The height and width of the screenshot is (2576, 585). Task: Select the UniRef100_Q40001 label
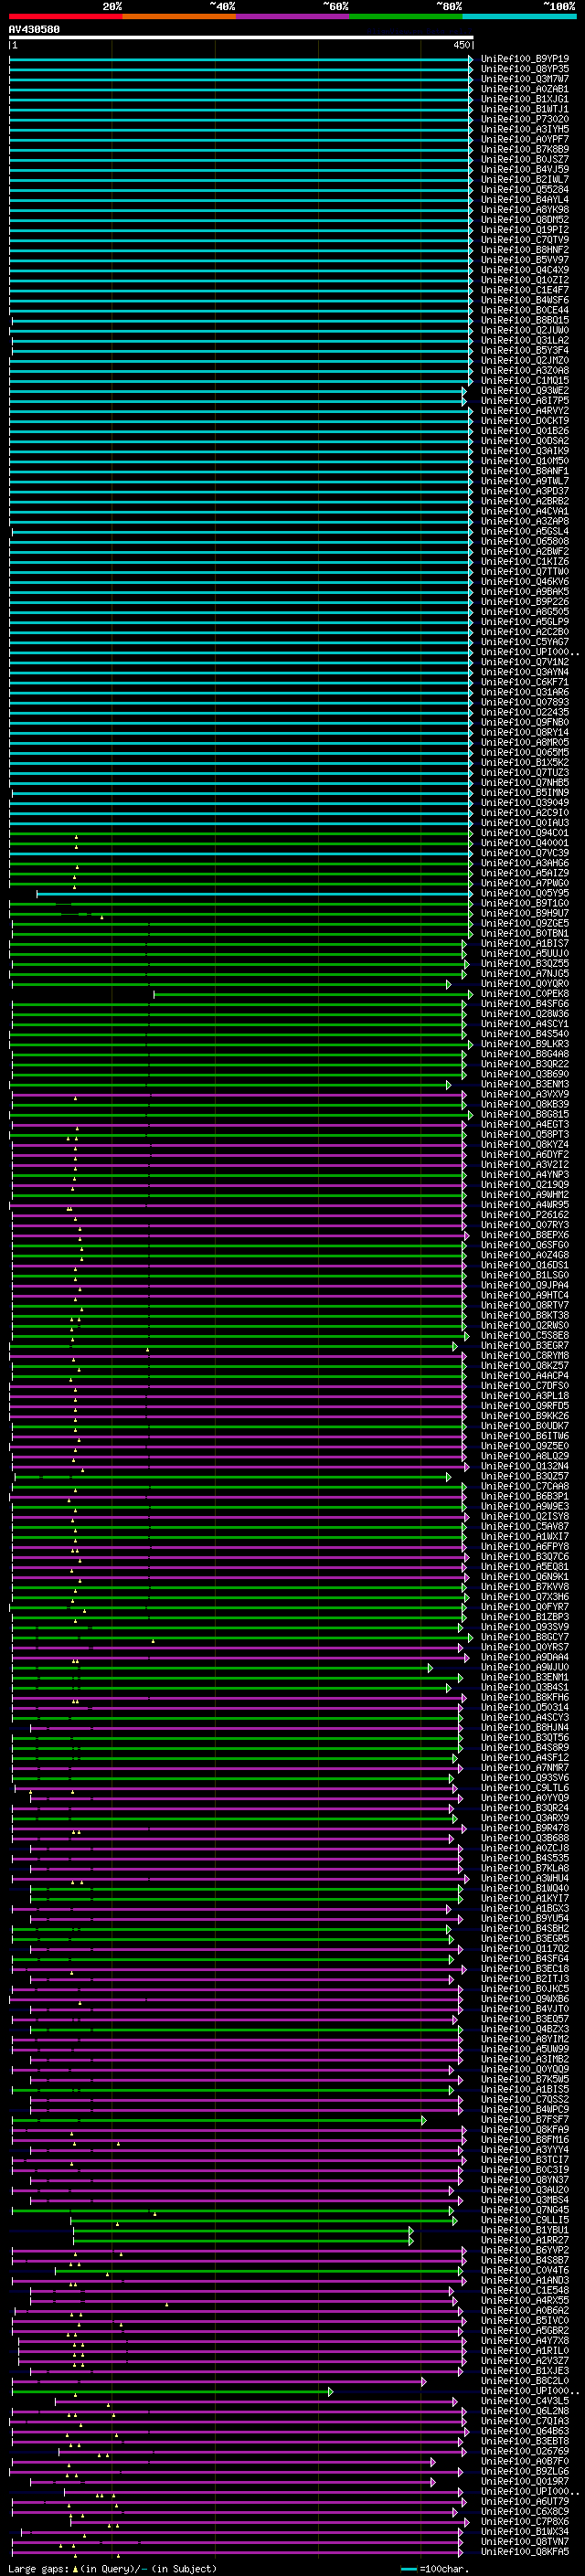tap(525, 843)
